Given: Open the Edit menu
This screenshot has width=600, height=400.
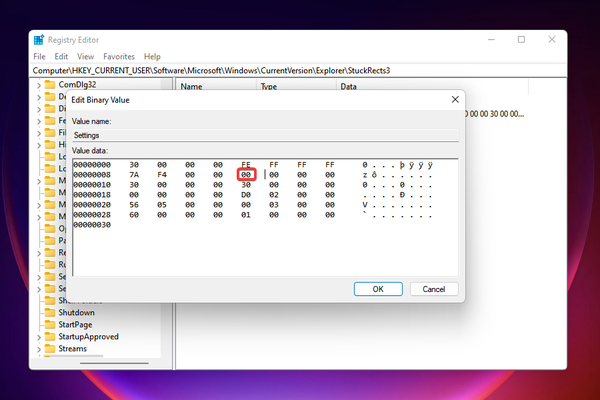Looking at the screenshot, I should point(61,57).
